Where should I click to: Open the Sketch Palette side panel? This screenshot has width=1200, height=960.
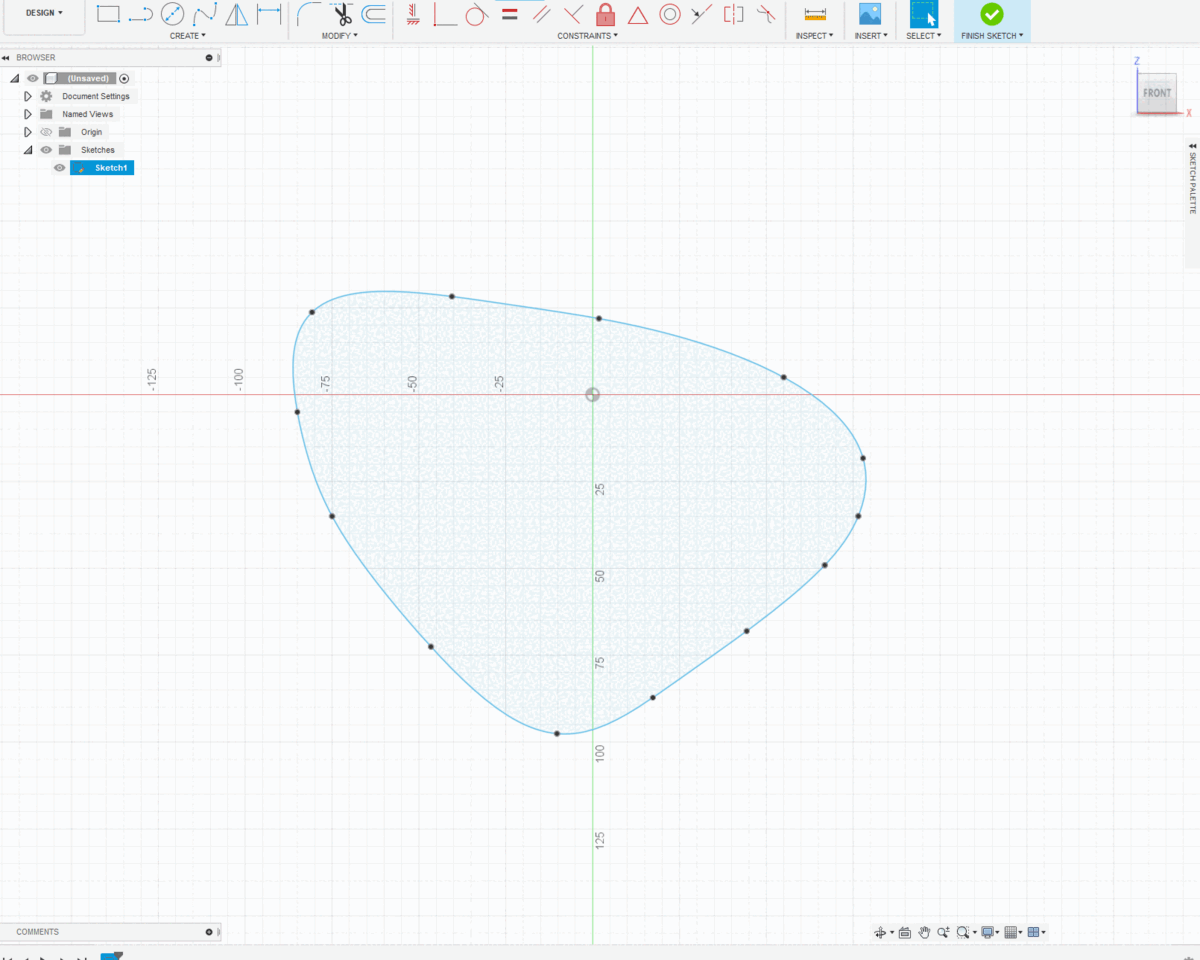point(1191,178)
